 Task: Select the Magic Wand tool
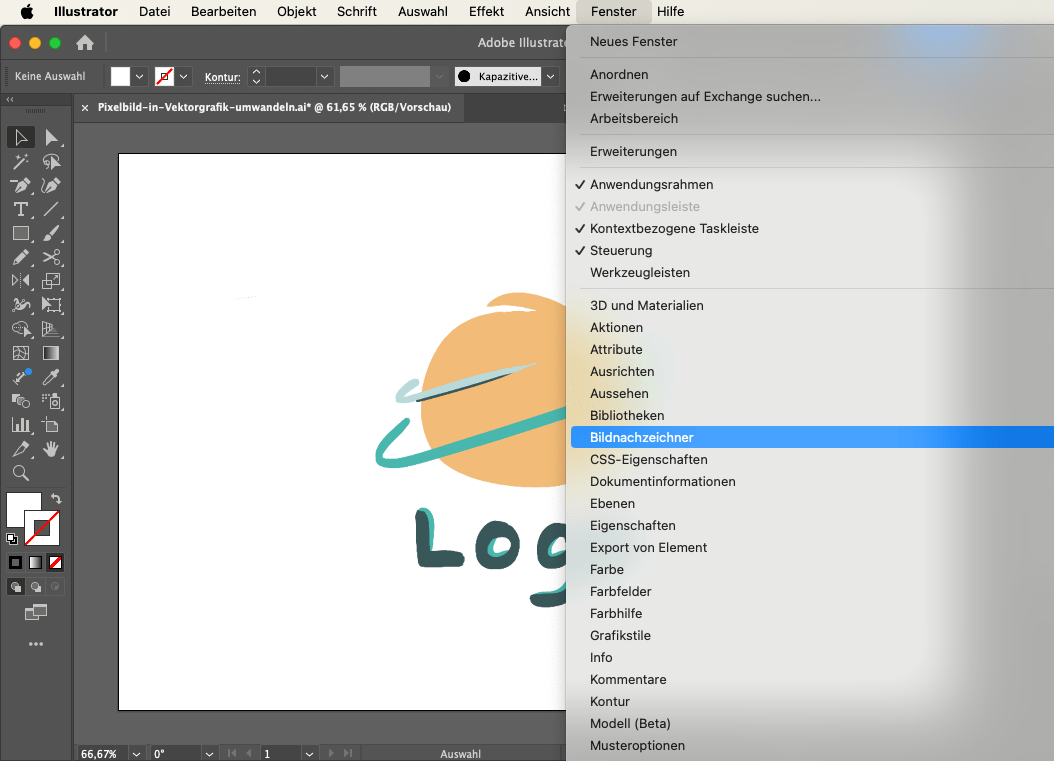pos(20,161)
